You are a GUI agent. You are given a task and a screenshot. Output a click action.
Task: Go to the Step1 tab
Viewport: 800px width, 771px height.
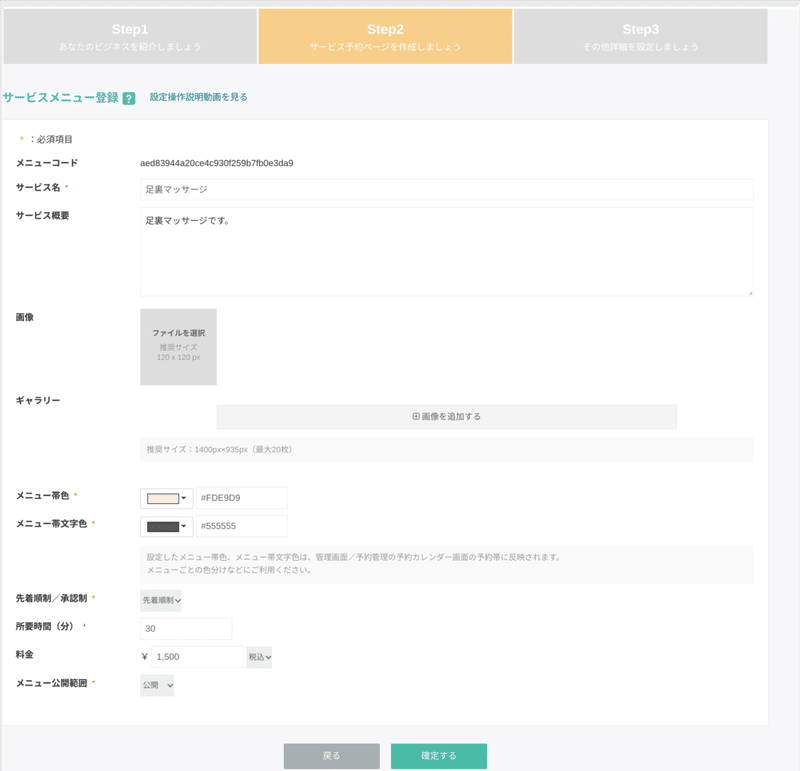tap(130, 36)
